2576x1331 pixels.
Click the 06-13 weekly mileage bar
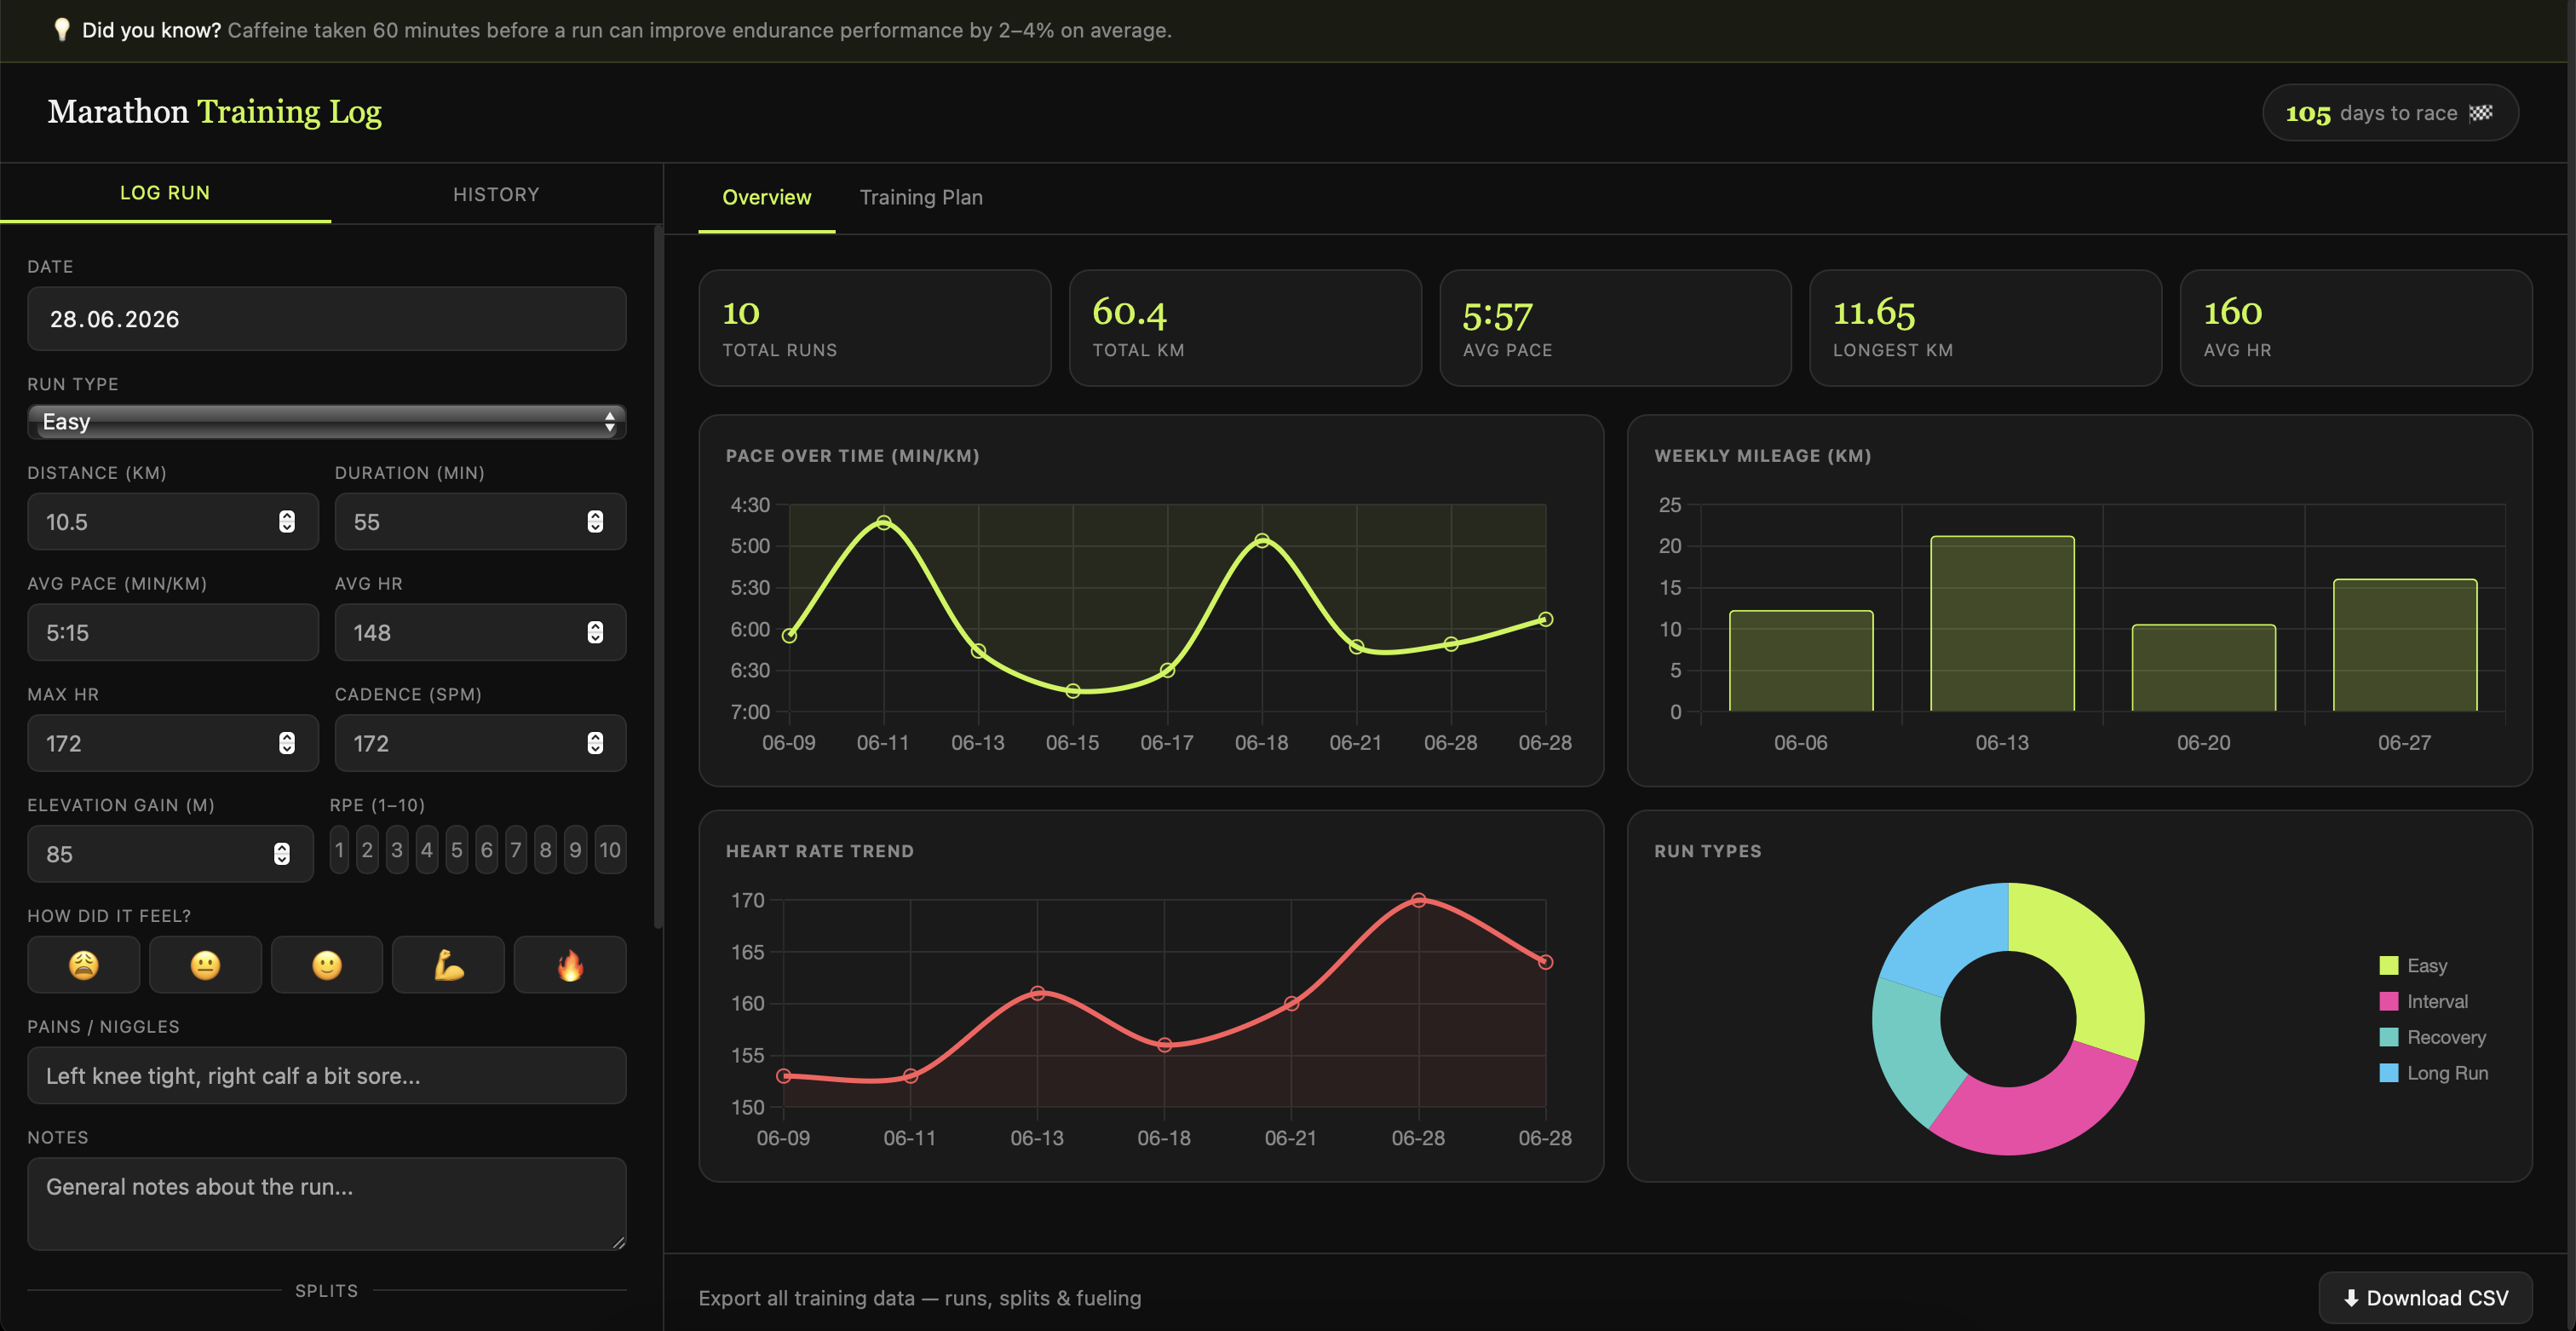[x=2002, y=624]
